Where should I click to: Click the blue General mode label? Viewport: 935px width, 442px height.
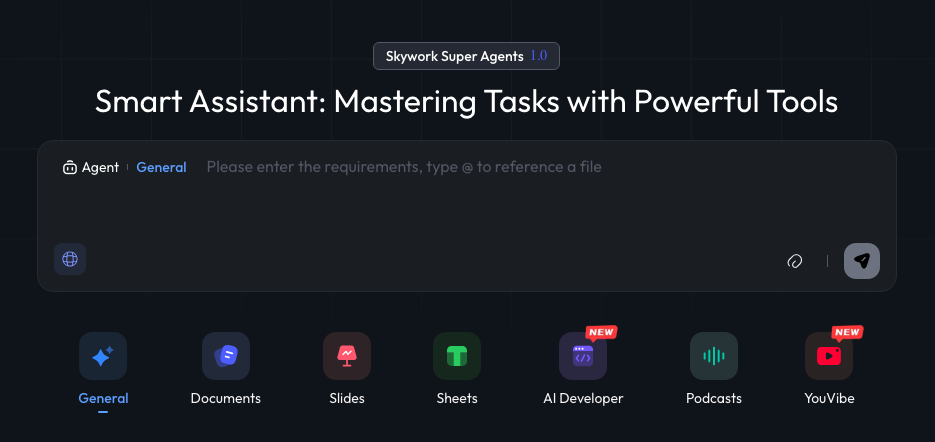click(x=162, y=168)
